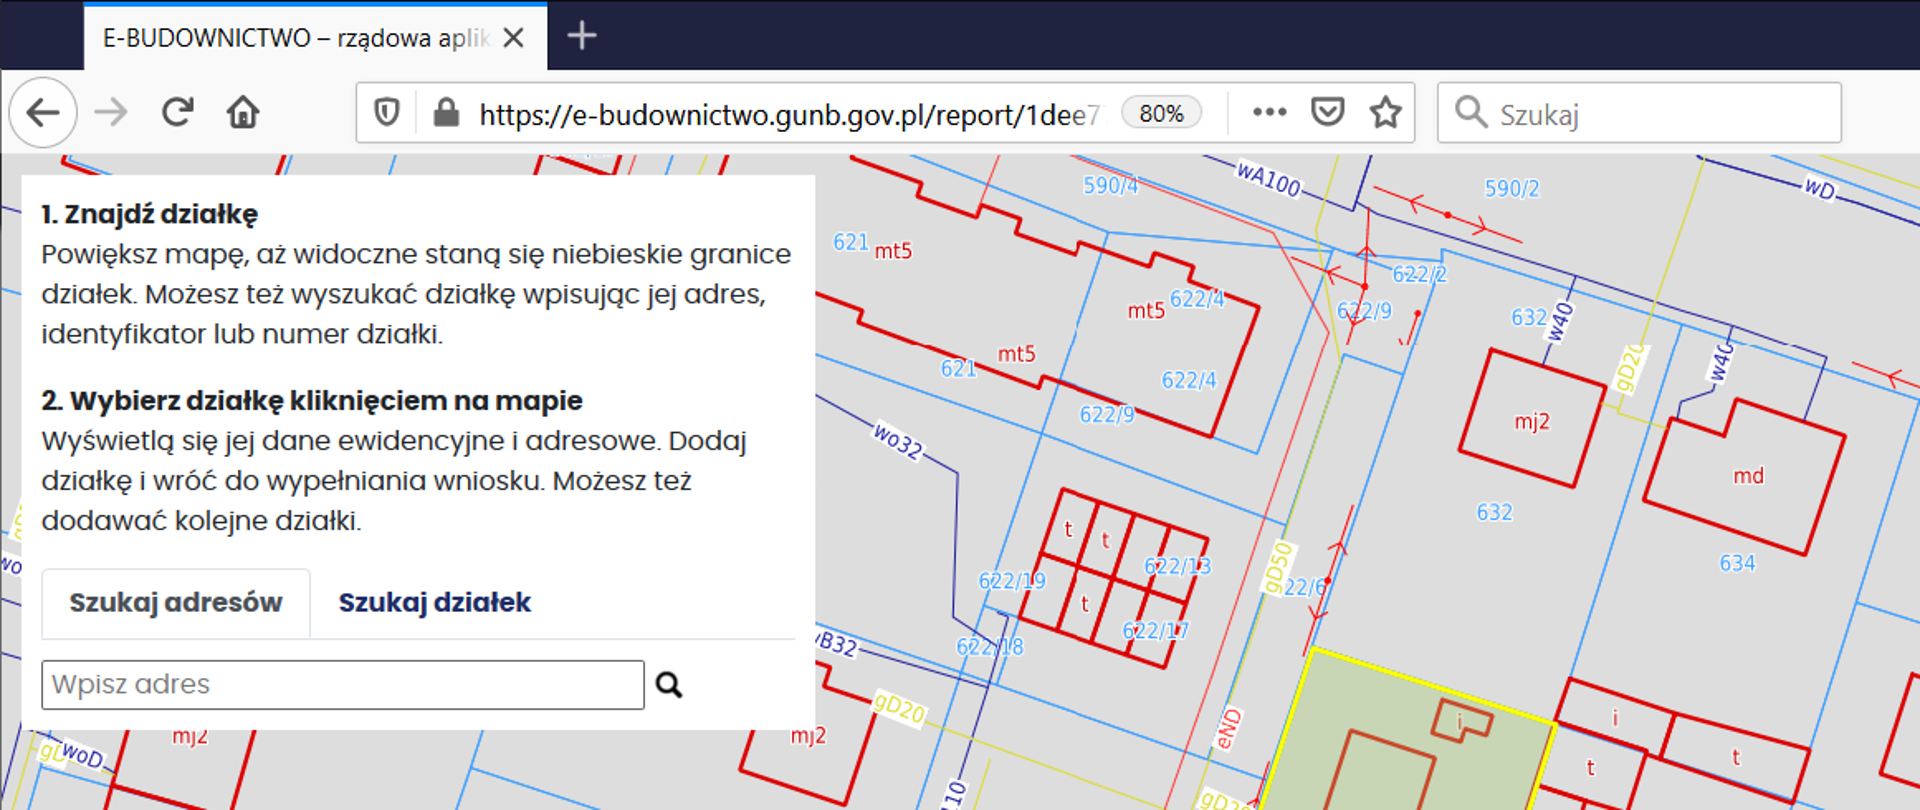Save page to Pocket icon

pos(1327,112)
